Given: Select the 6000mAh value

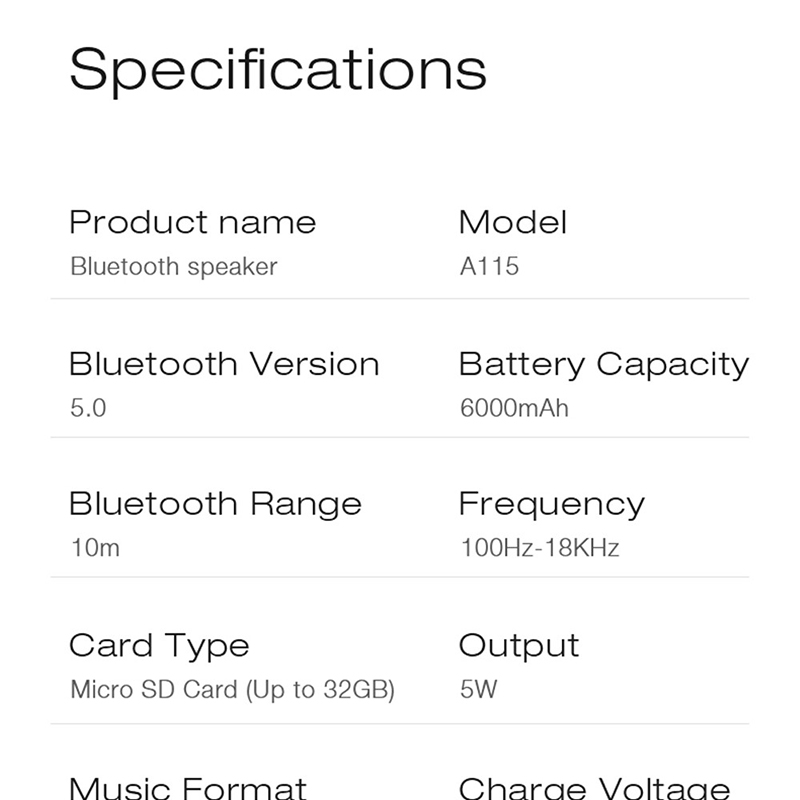Looking at the screenshot, I should coord(514,408).
